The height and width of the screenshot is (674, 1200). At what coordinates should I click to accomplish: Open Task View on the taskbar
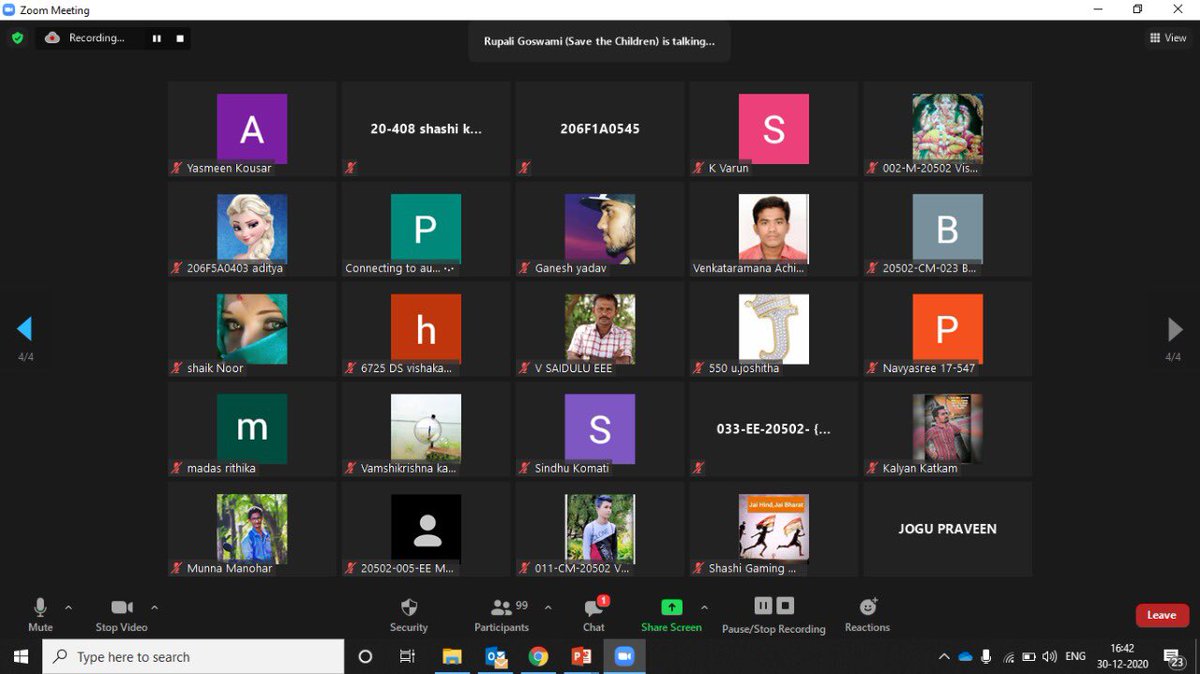coord(407,657)
